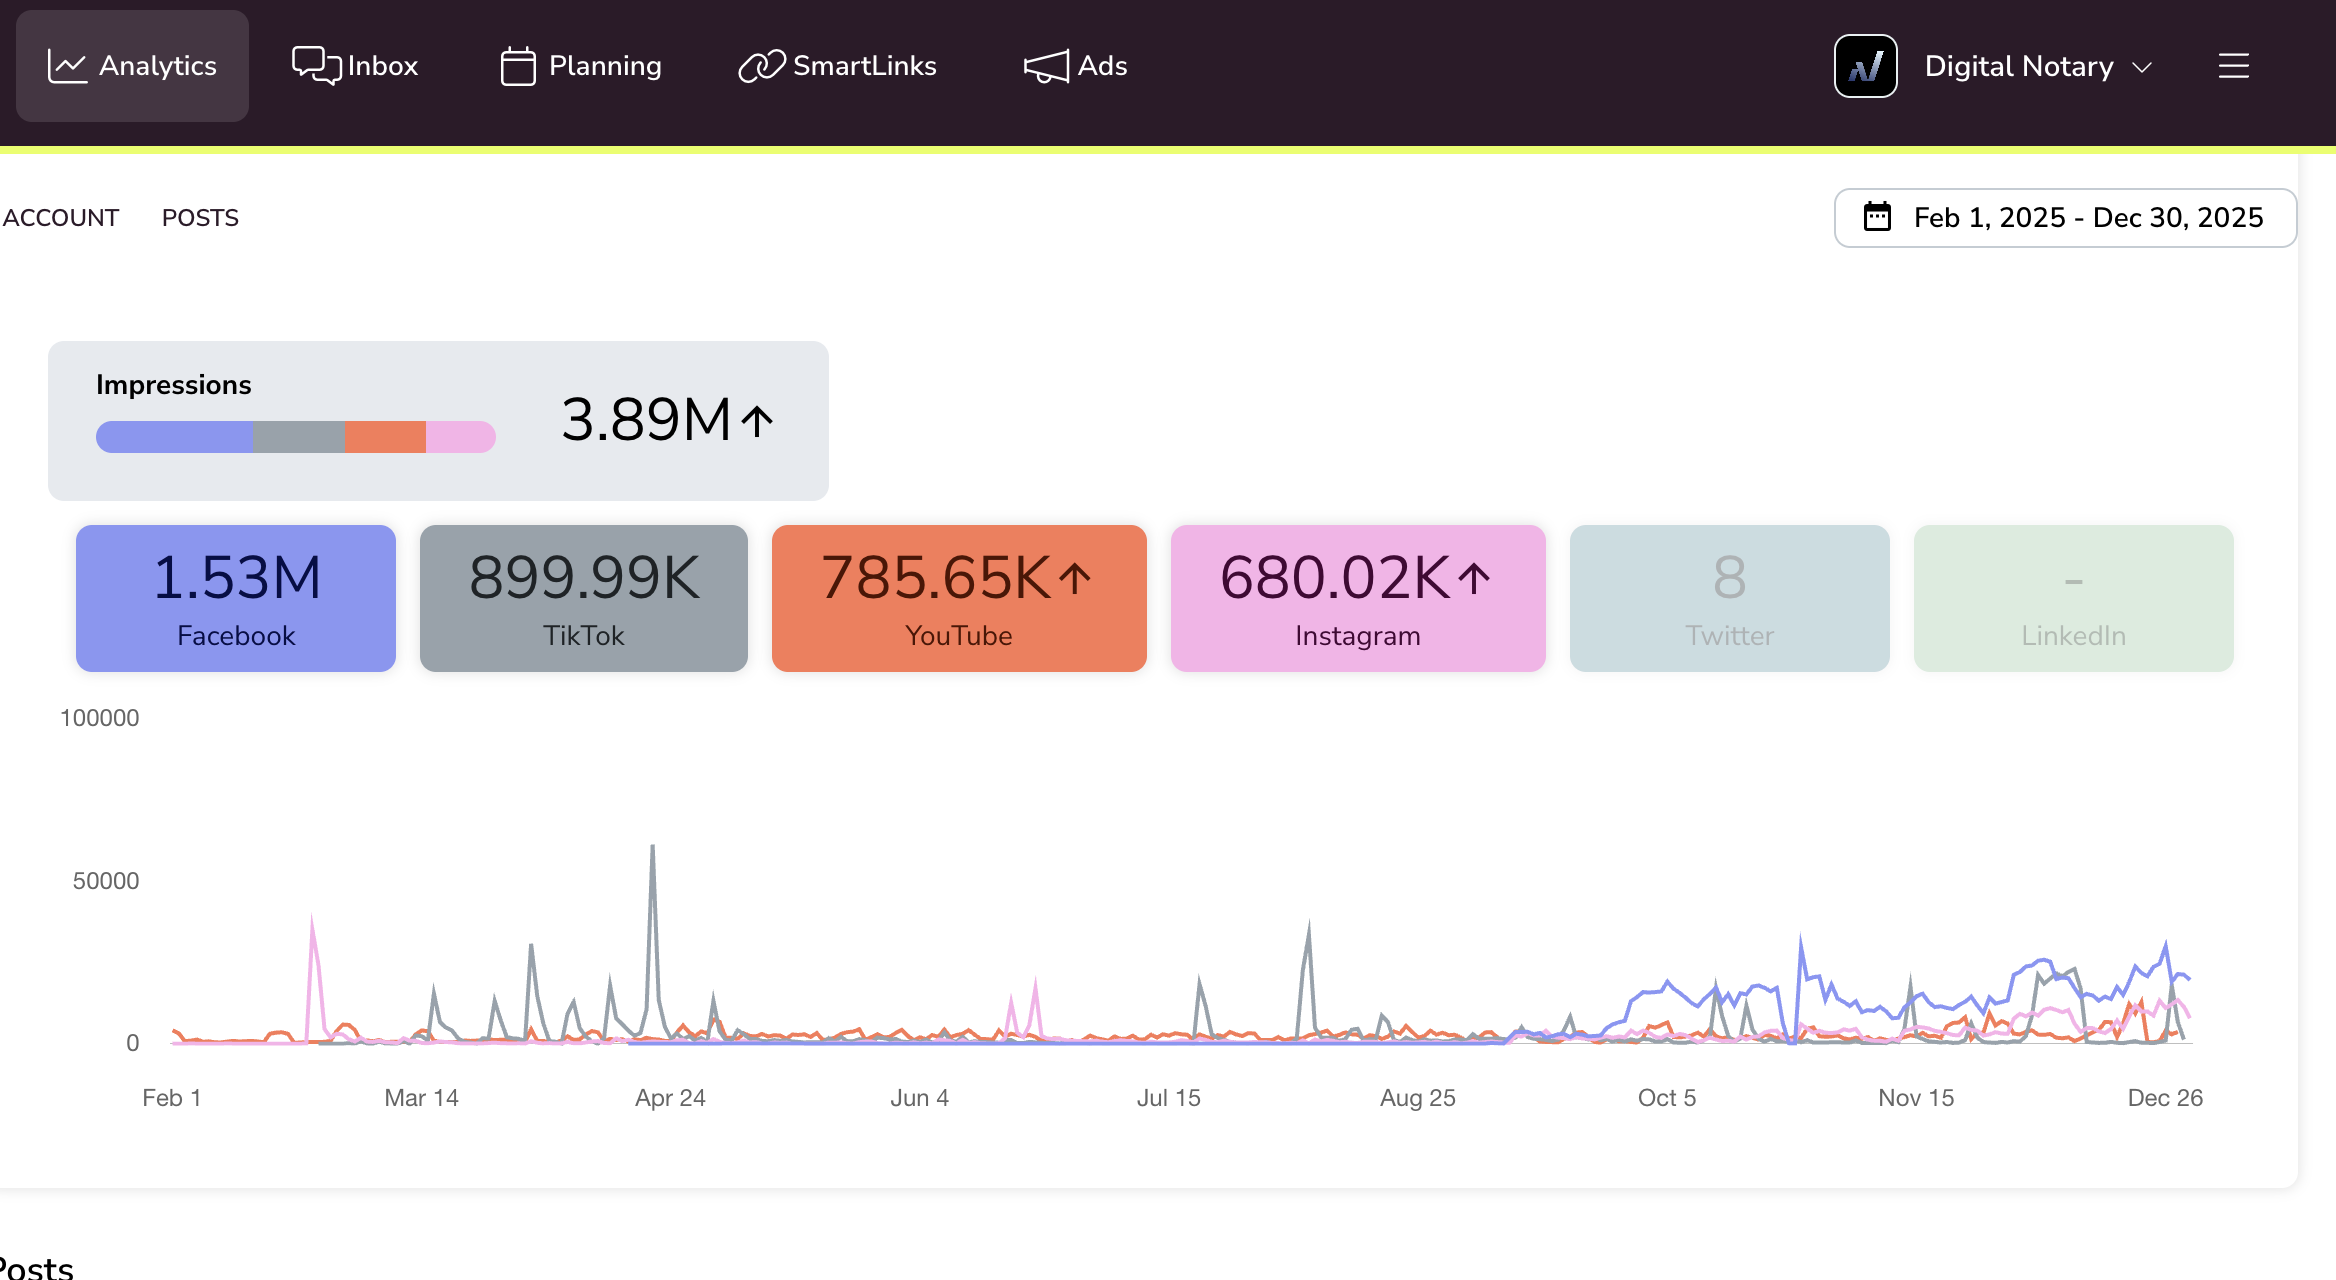Open the Inbox section

(355, 66)
